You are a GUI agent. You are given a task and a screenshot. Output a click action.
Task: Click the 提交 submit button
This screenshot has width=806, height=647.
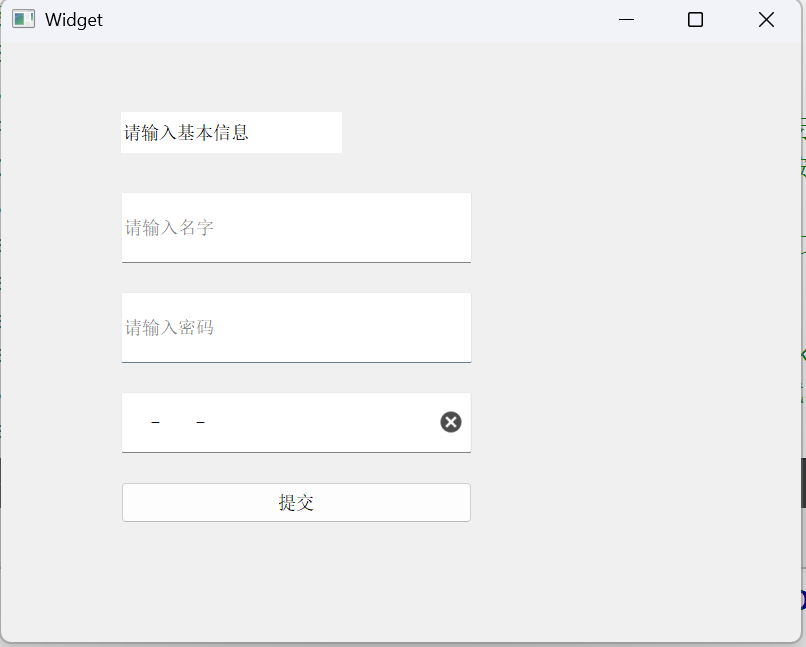pos(296,502)
